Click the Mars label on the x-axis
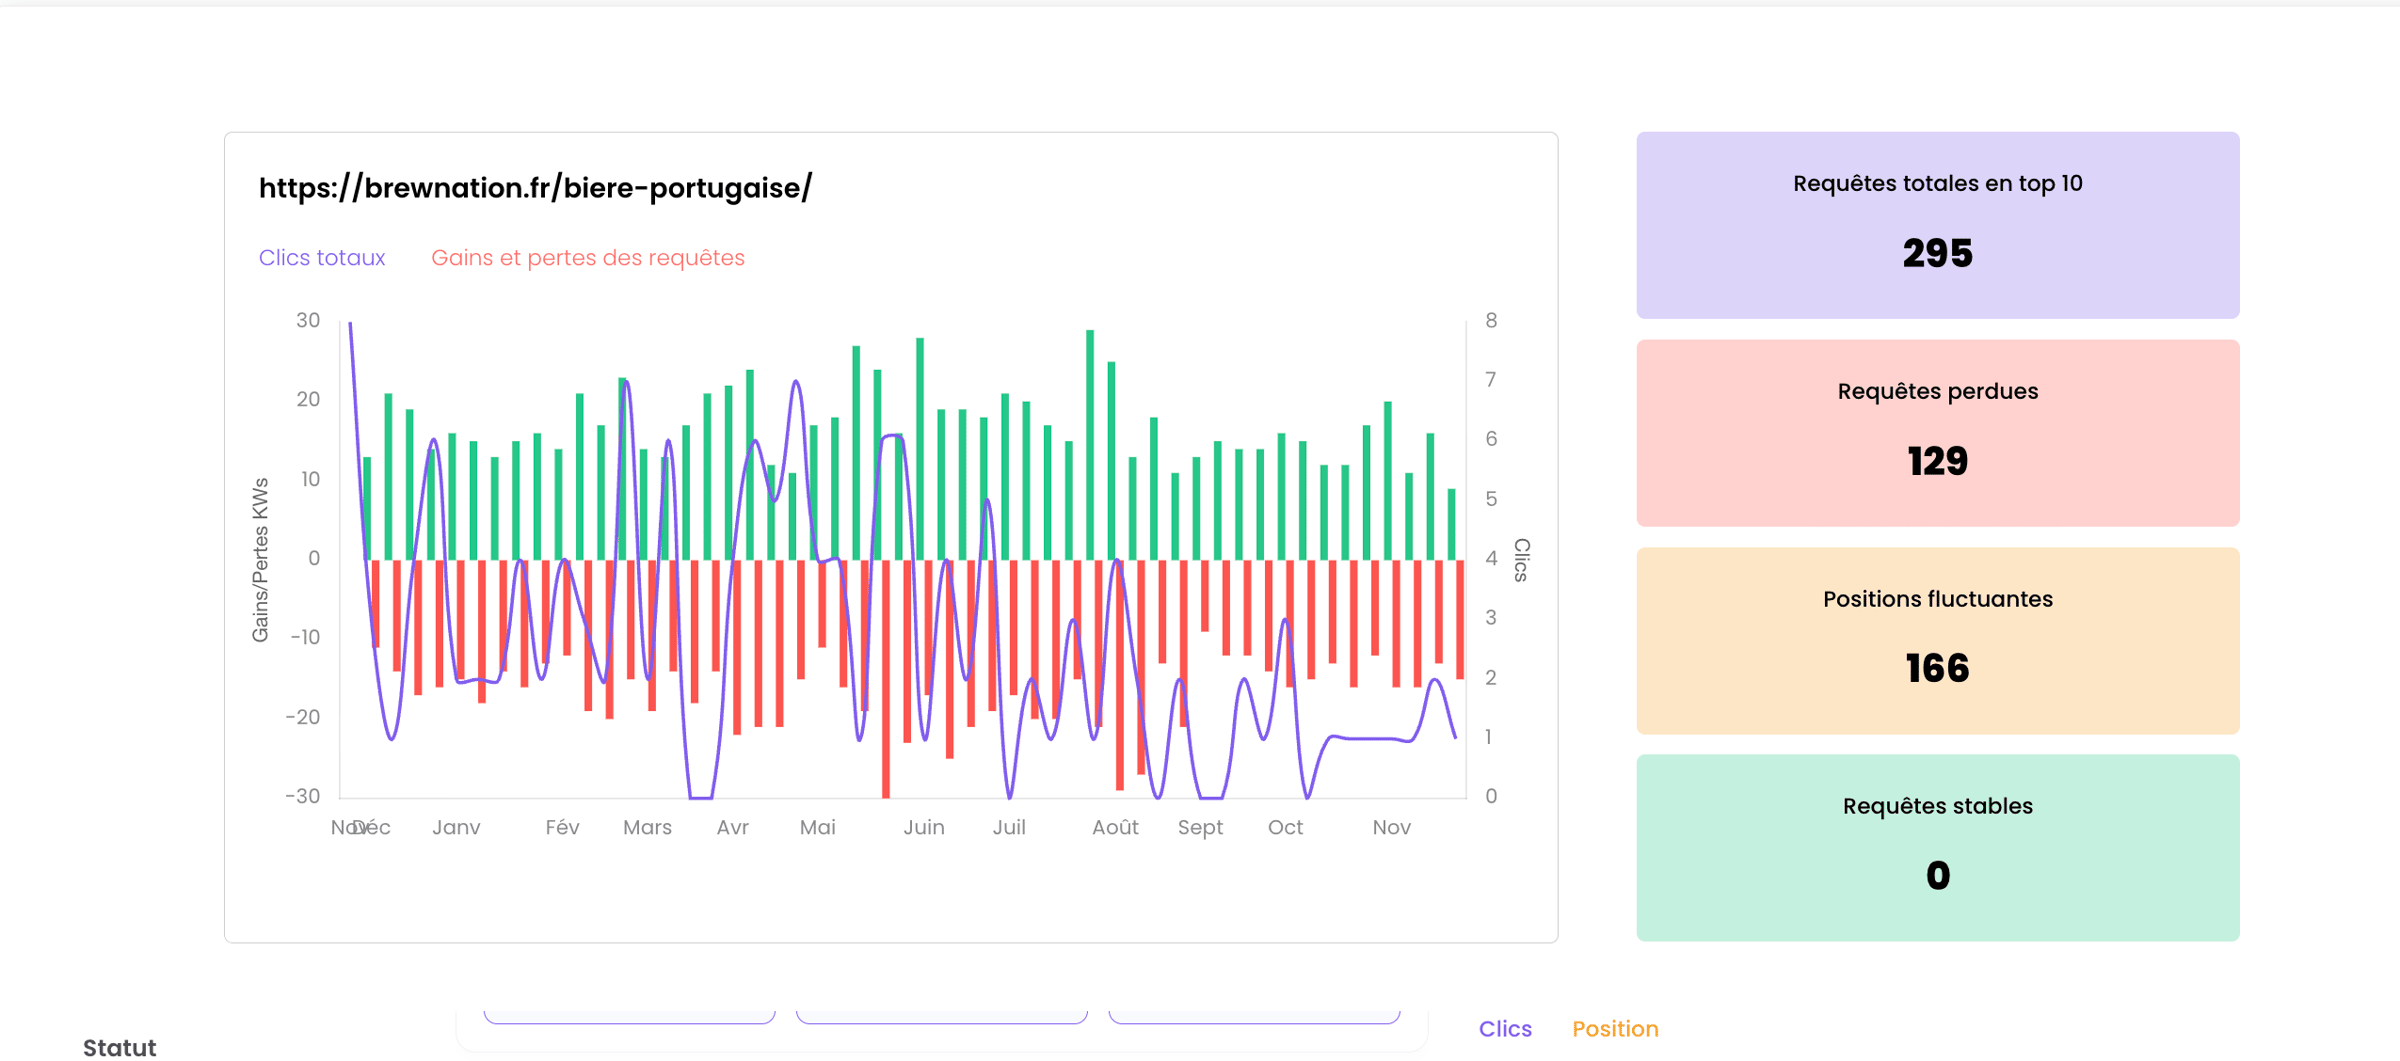 [647, 827]
